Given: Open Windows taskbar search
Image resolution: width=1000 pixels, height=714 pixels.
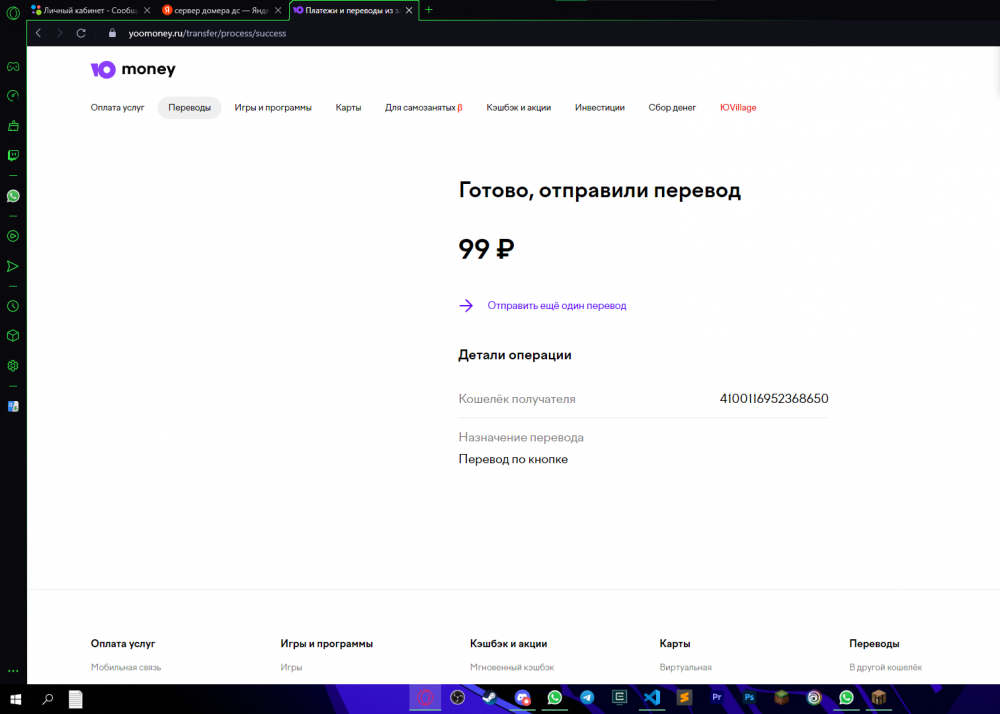Looking at the screenshot, I should (47, 699).
